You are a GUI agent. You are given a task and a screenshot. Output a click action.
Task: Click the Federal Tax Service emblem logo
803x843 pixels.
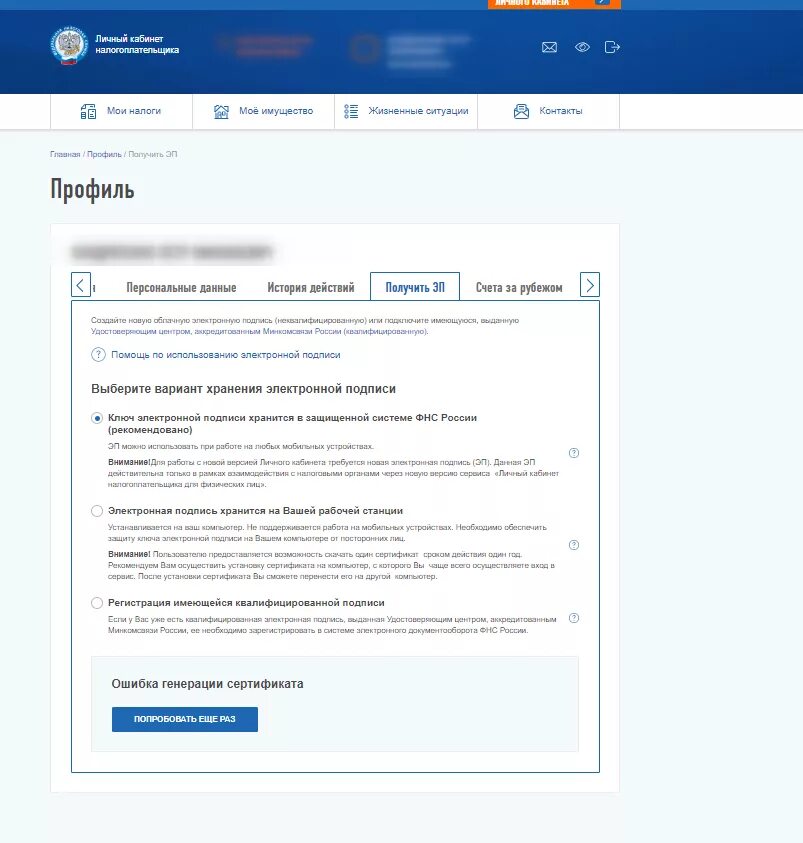coord(69,46)
